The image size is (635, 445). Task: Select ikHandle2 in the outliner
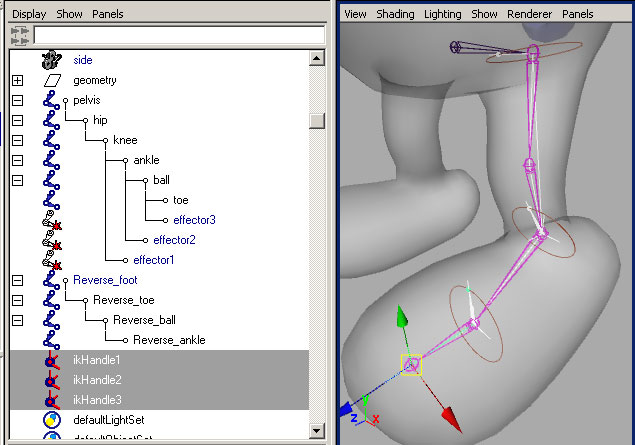[x=96, y=380]
